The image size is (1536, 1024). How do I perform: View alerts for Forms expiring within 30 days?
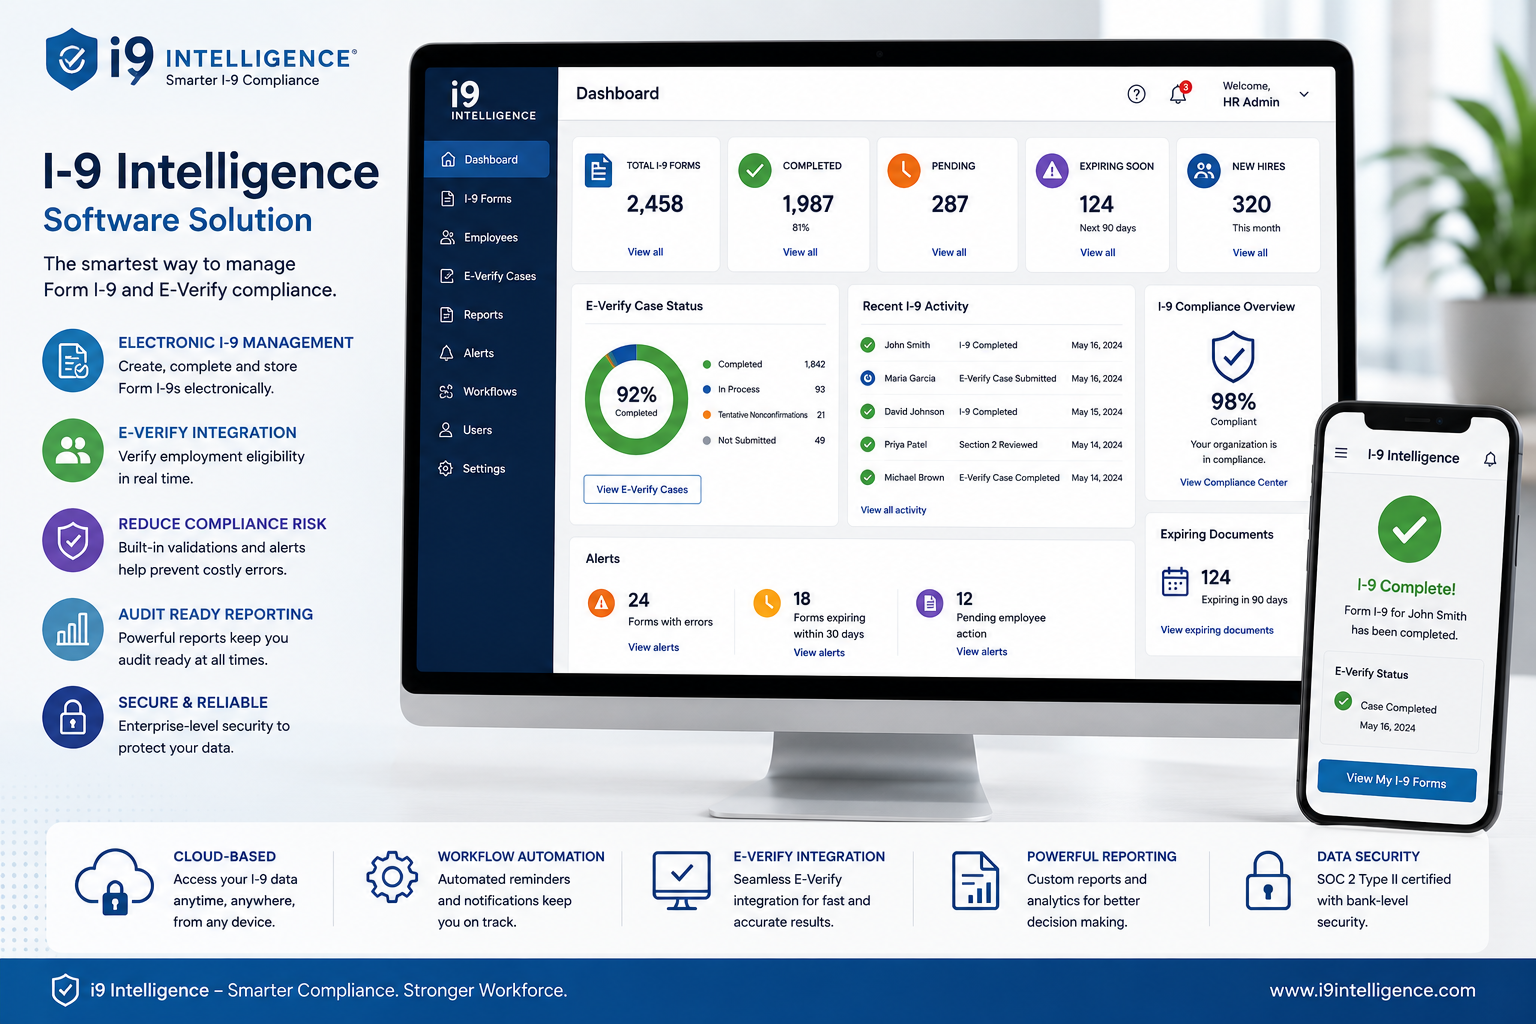819,652
